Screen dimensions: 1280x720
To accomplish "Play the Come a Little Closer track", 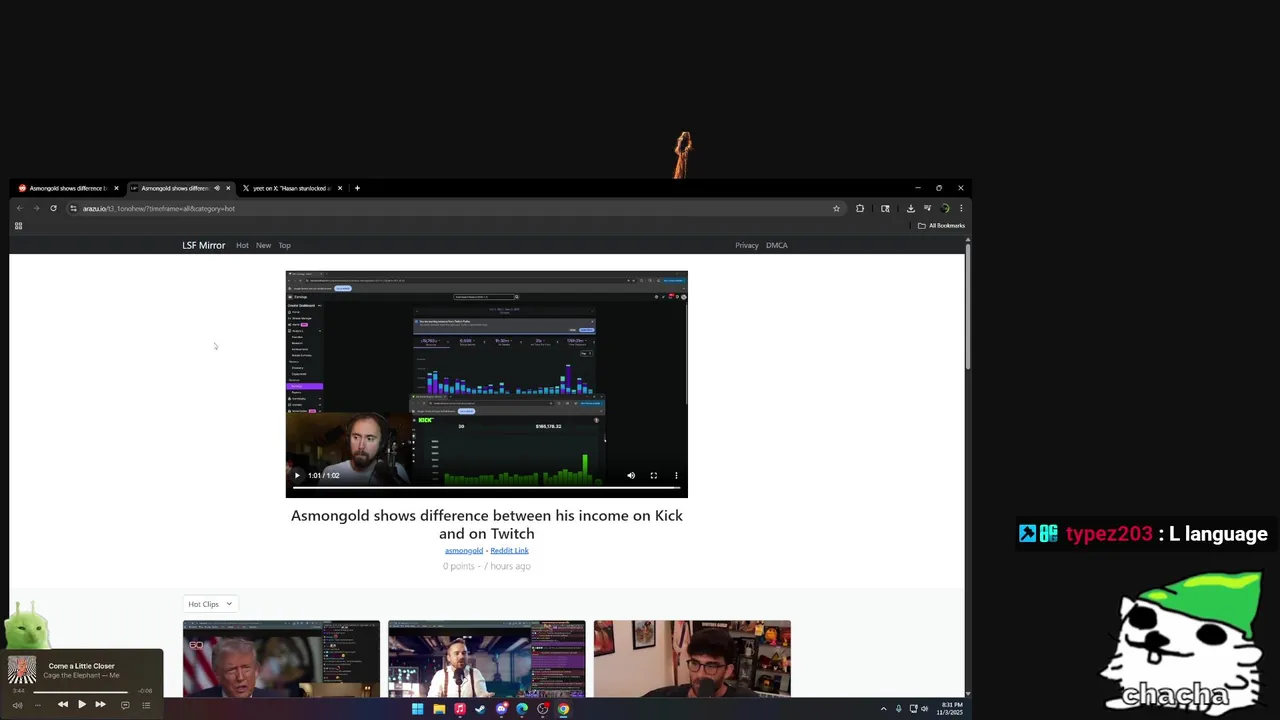I will pyautogui.click(x=81, y=705).
